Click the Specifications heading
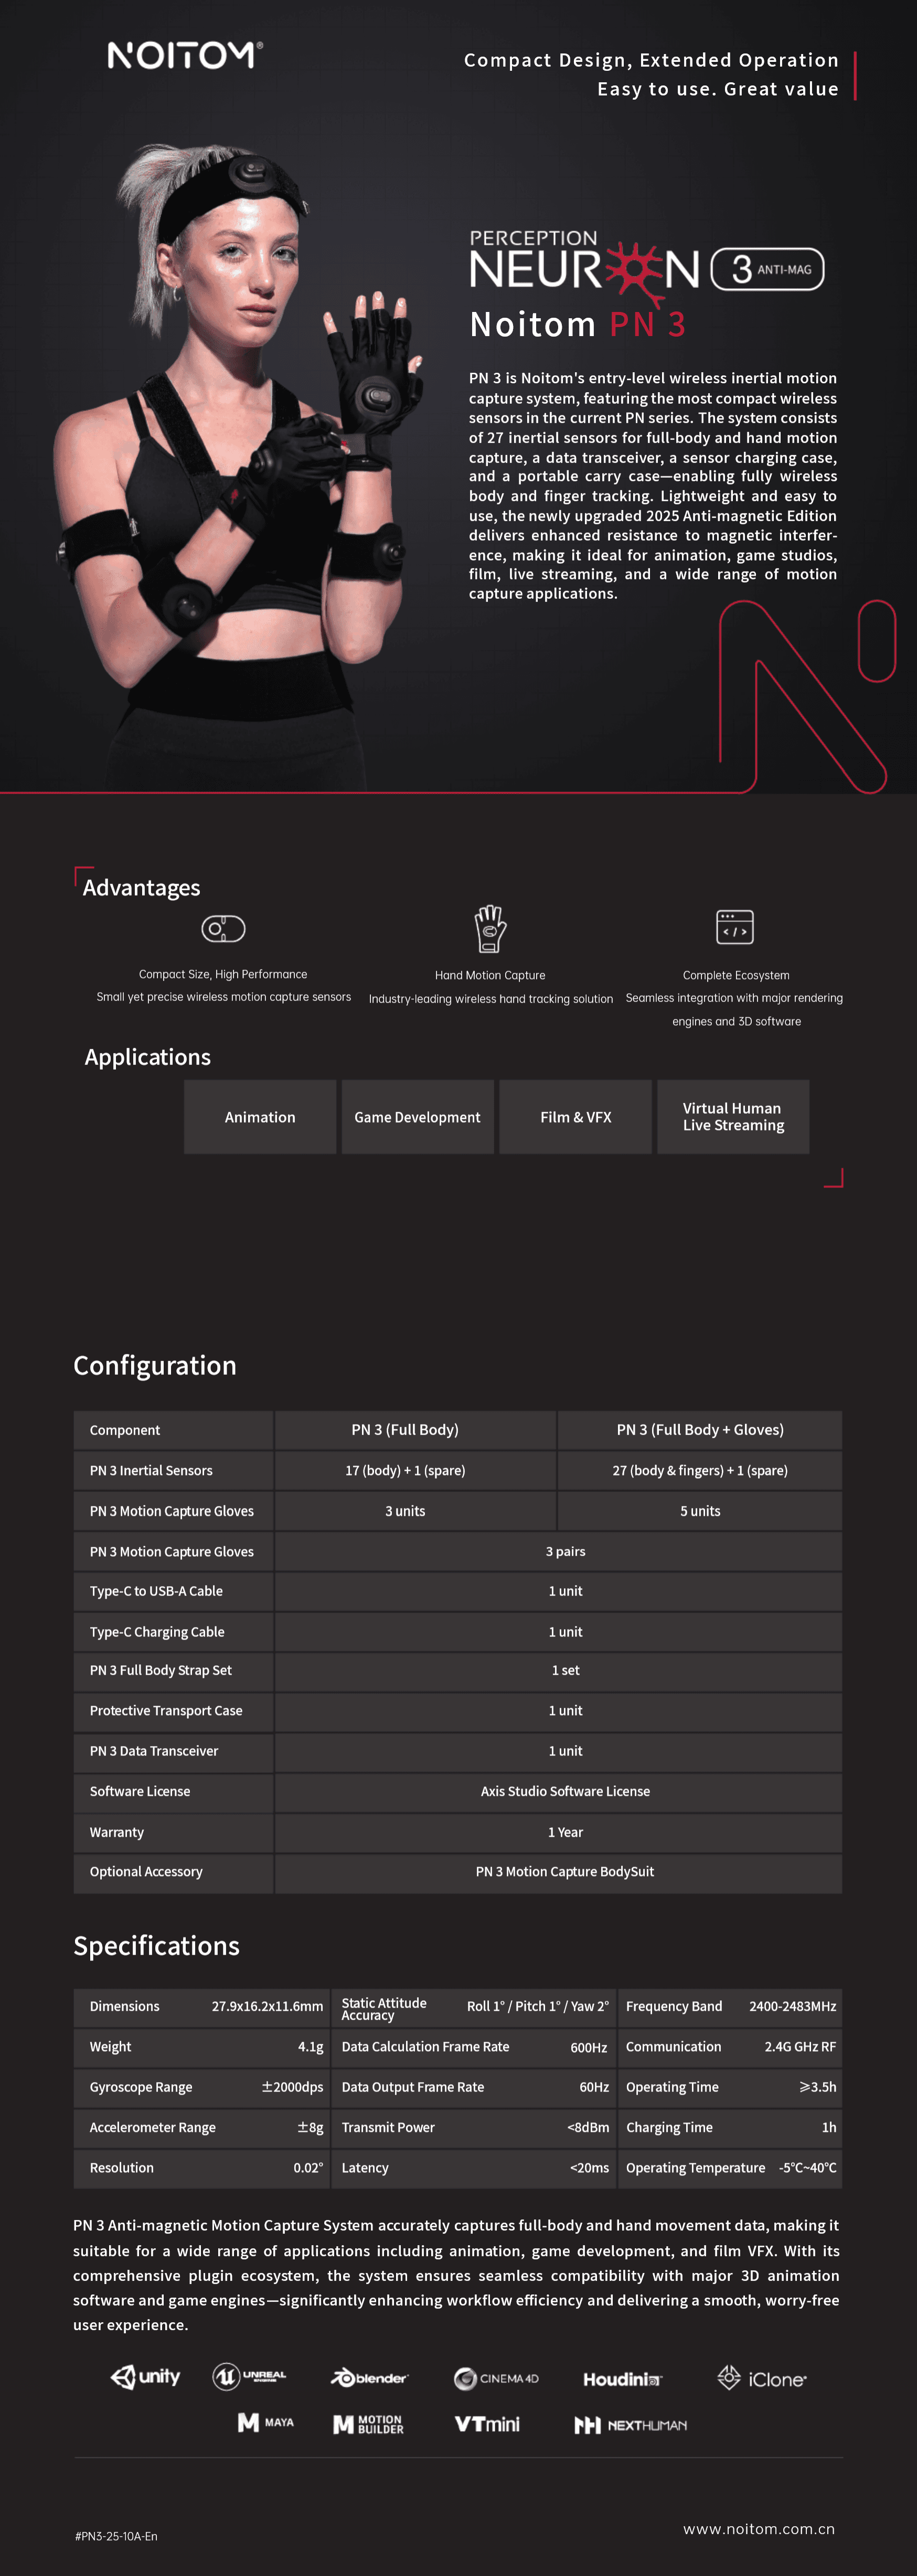 point(156,1946)
